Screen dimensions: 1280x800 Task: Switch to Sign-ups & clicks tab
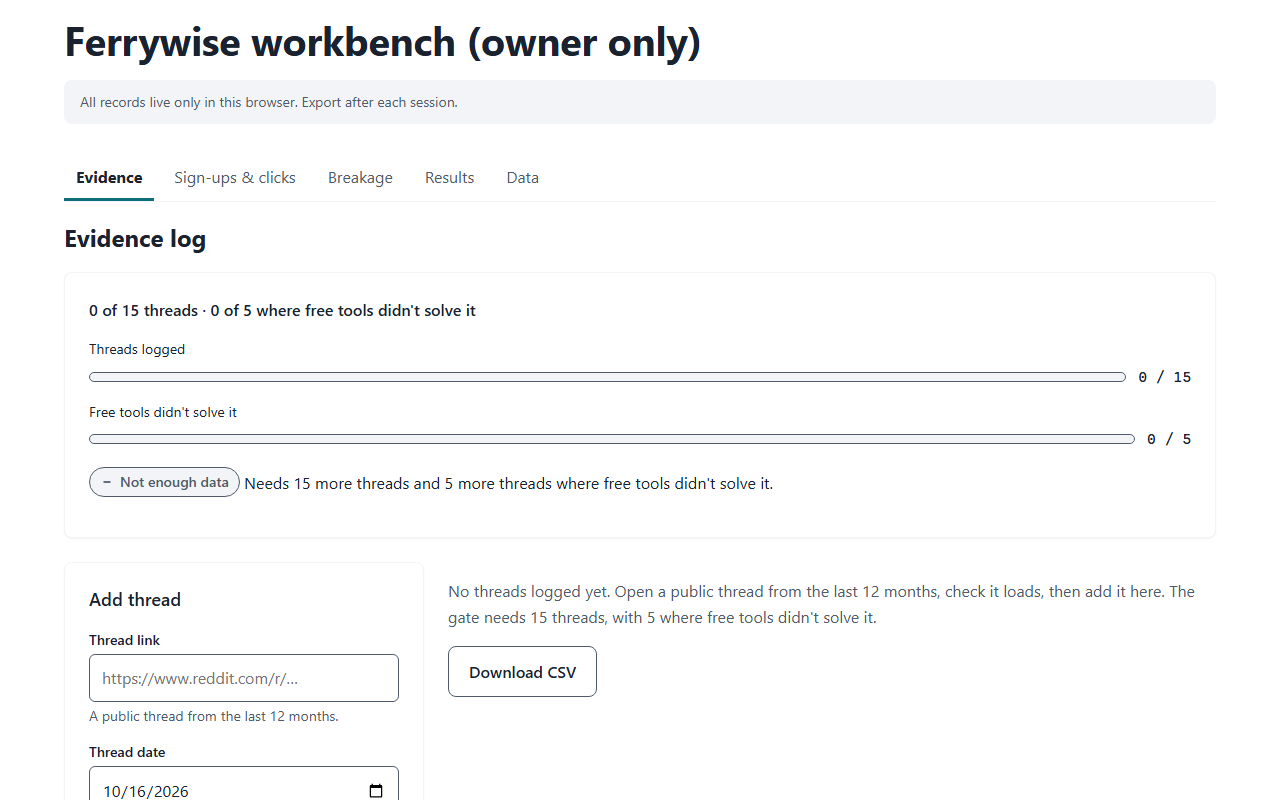(235, 178)
